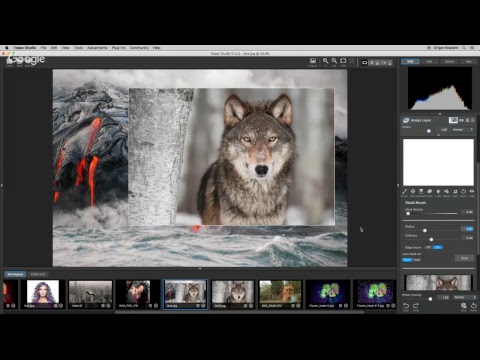The width and height of the screenshot is (480, 360).
Task: Click the Image Layer mask thumbnail
Action: pos(453,120)
